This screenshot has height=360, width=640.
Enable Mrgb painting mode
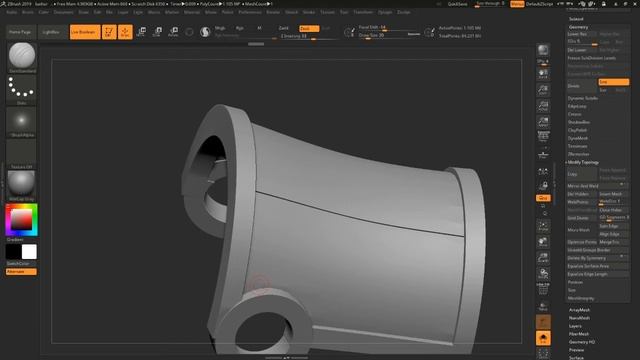(x=220, y=28)
